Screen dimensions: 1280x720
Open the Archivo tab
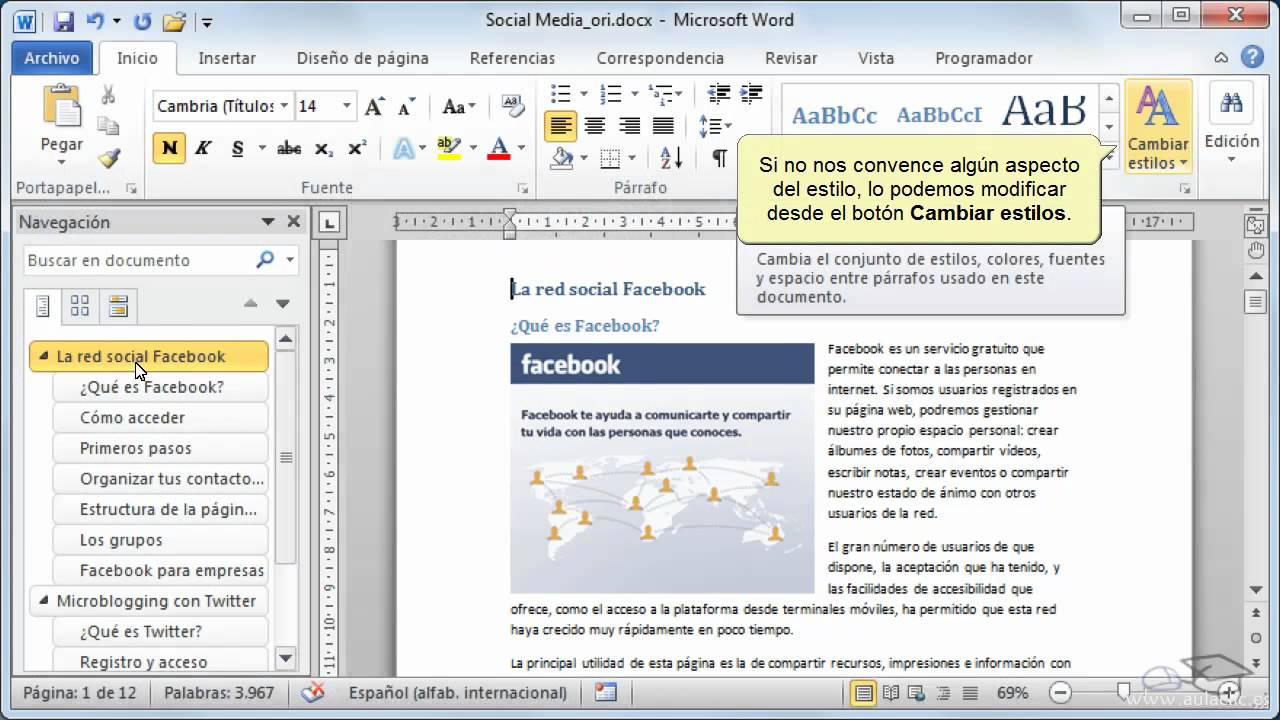coord(52,58)
